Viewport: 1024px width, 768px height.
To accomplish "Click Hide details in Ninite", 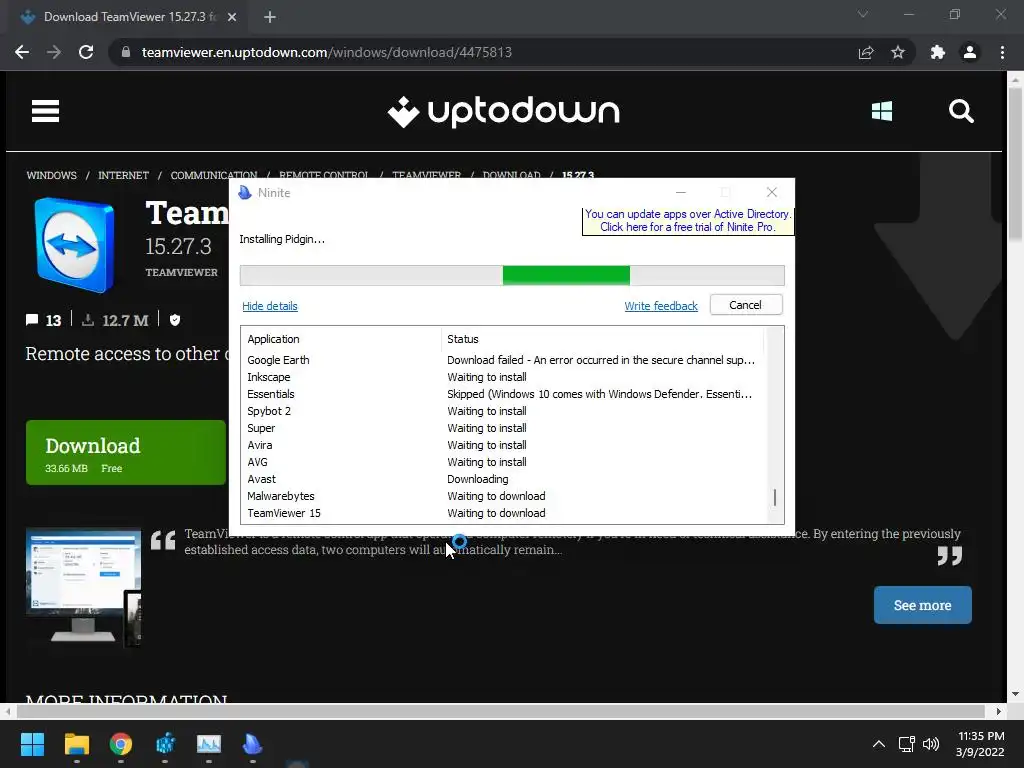I will [x=270, y=306].
